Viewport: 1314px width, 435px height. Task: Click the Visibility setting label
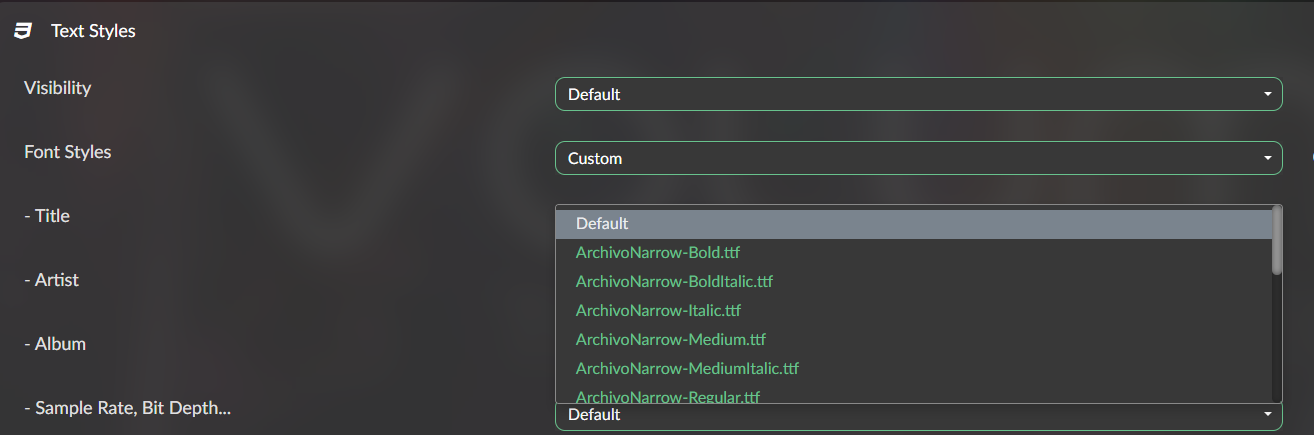pyautogui.click(x=57, y=88)
